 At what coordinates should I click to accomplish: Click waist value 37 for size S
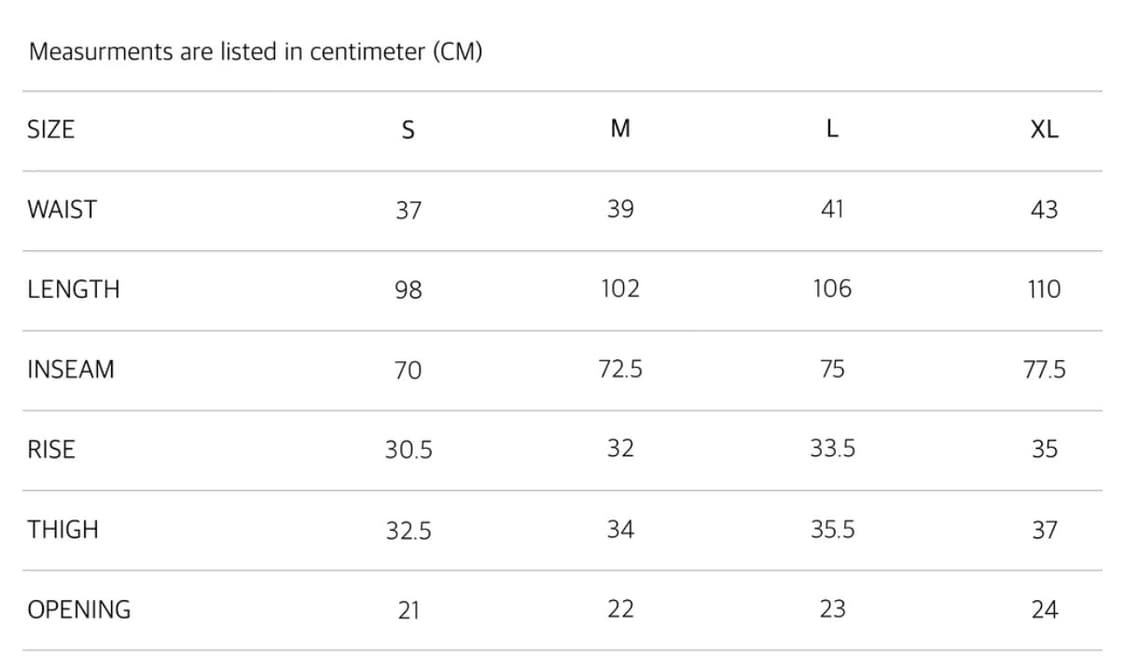408,210
